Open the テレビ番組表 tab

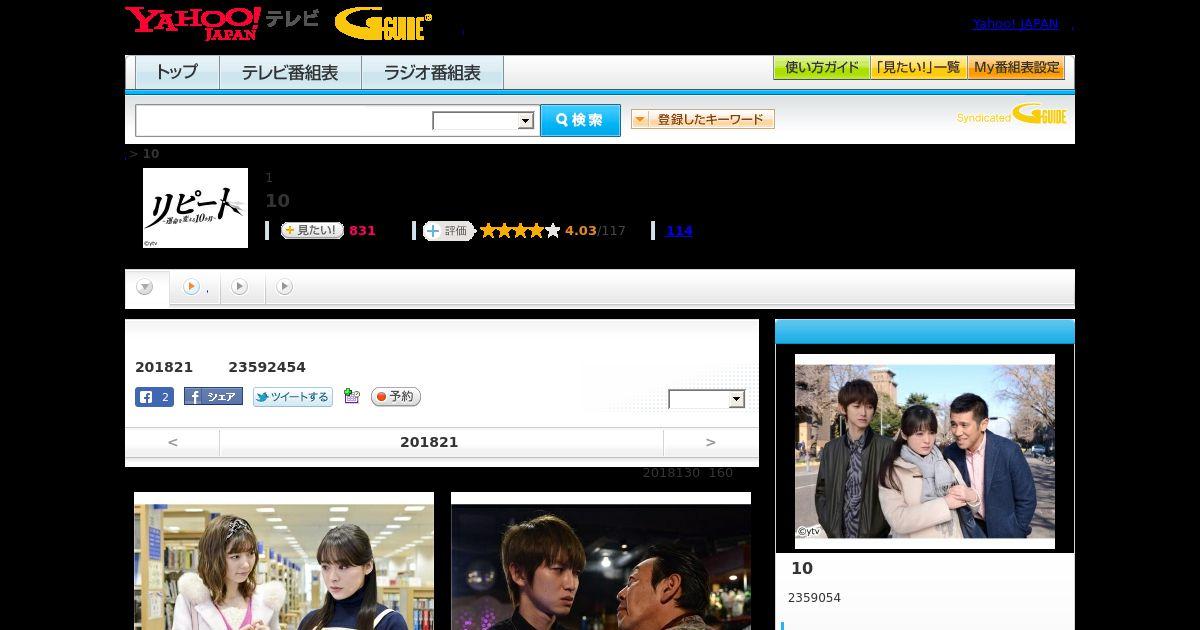pos(290,72)
